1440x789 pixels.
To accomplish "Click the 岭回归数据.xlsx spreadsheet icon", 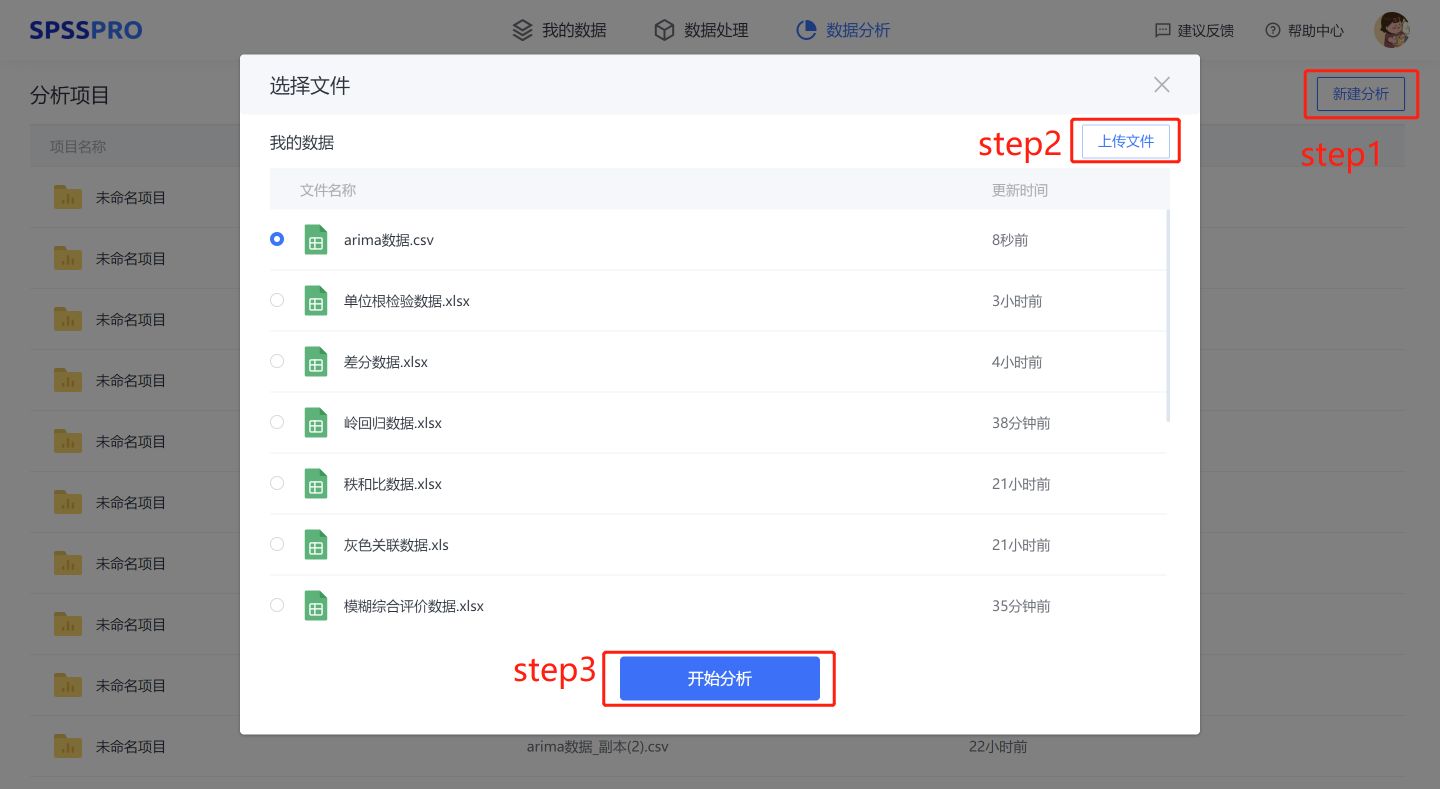I will point(316,423).
